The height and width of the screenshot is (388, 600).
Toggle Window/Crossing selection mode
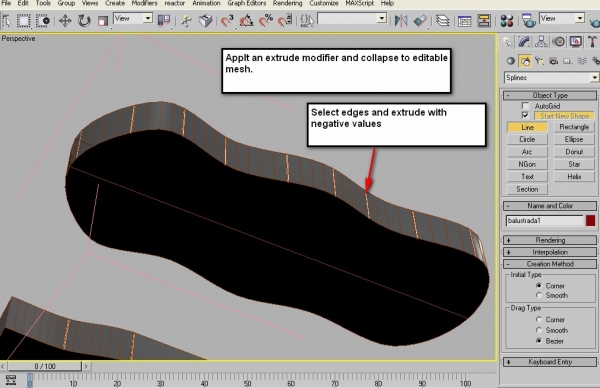point(42,20)
